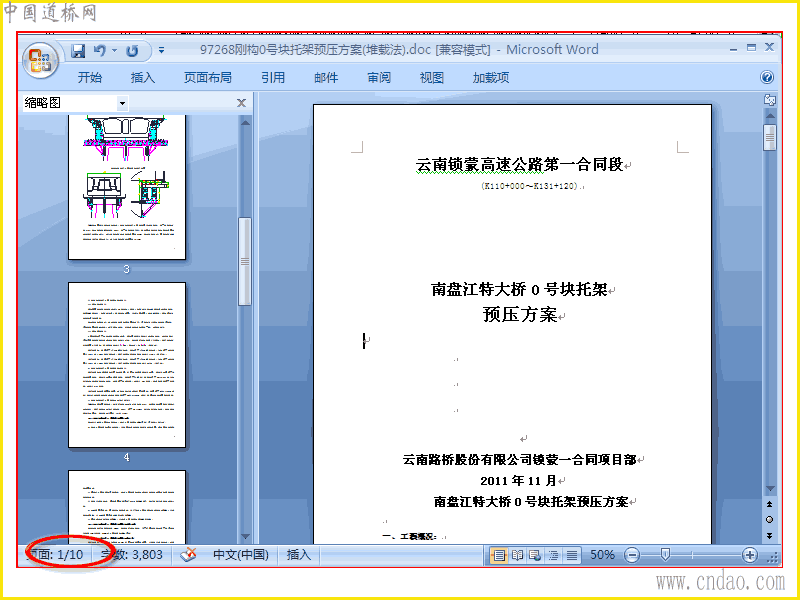Expand the undo history dropdown arrow
Viewport: 800px width, 600px height.
pyautogui.click(x=114, y=51)
